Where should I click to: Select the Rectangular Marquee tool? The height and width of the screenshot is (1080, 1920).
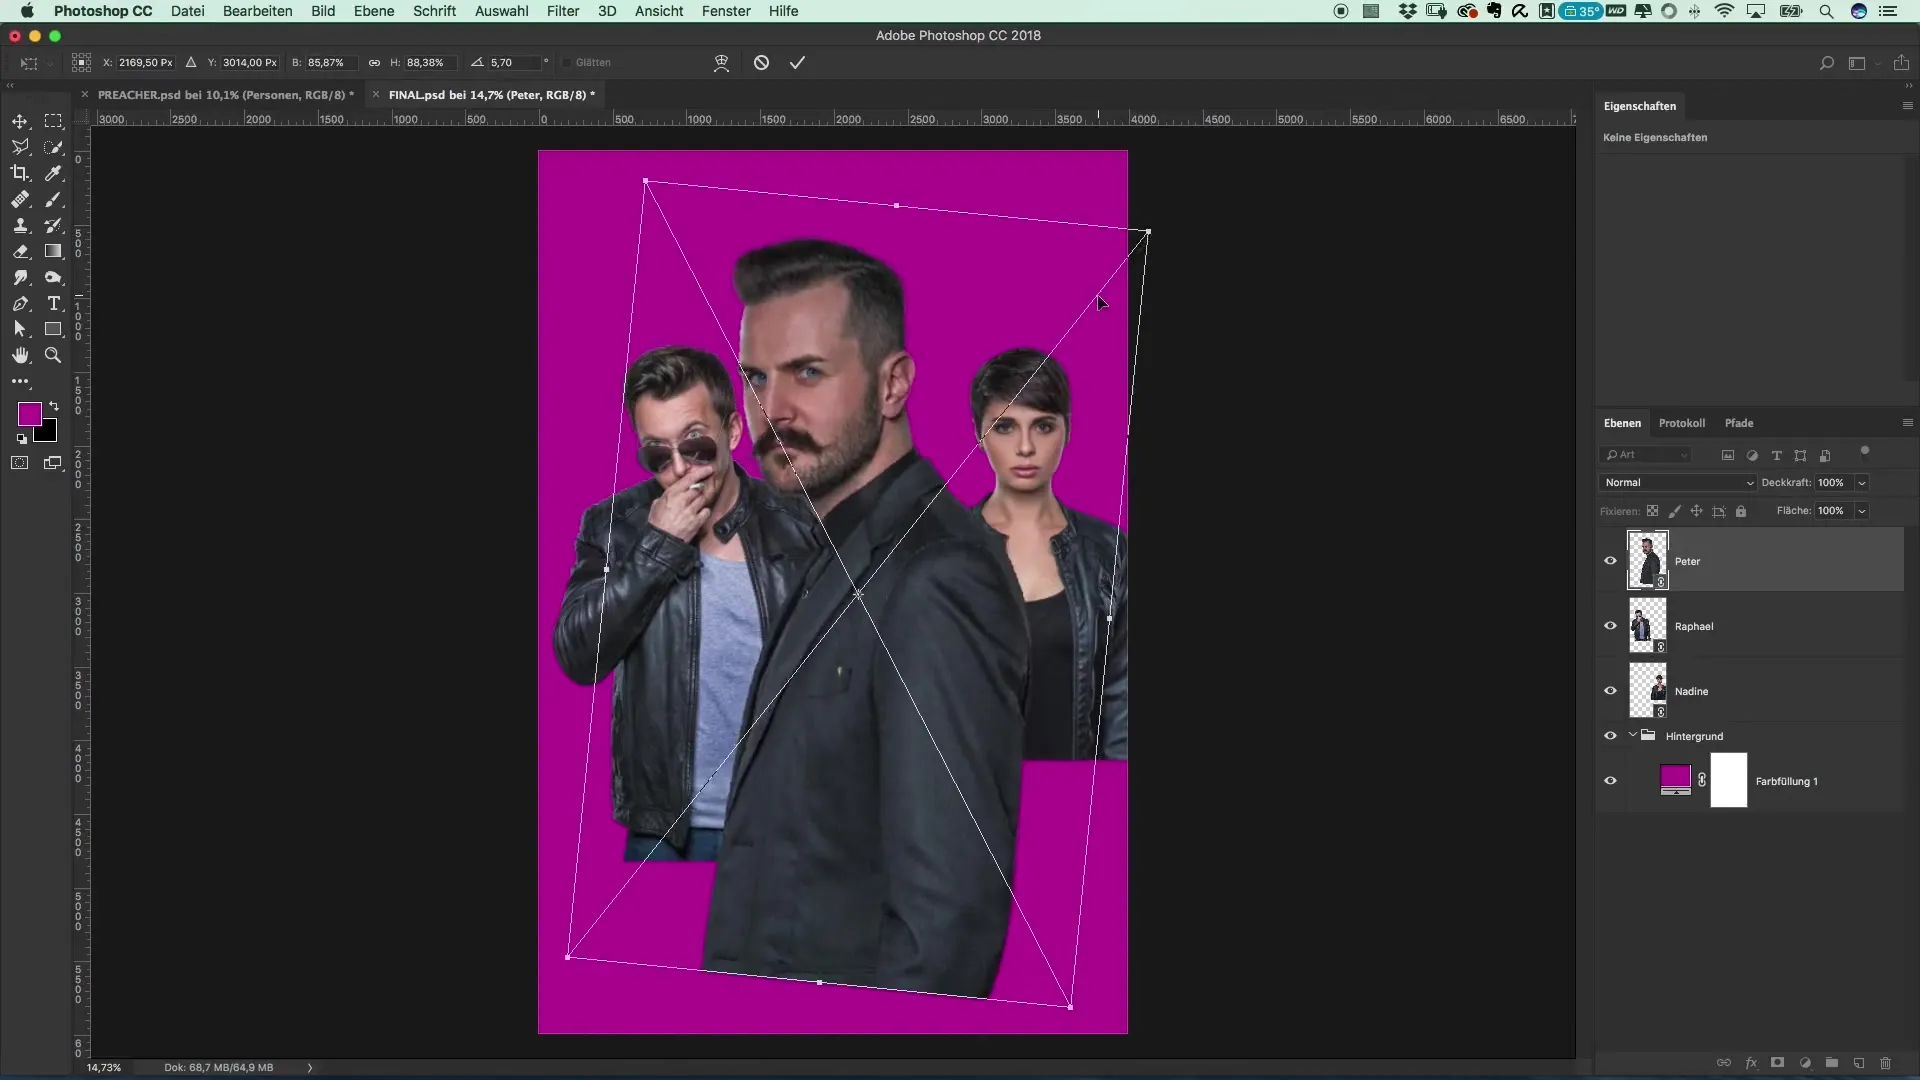click(54, 121)
